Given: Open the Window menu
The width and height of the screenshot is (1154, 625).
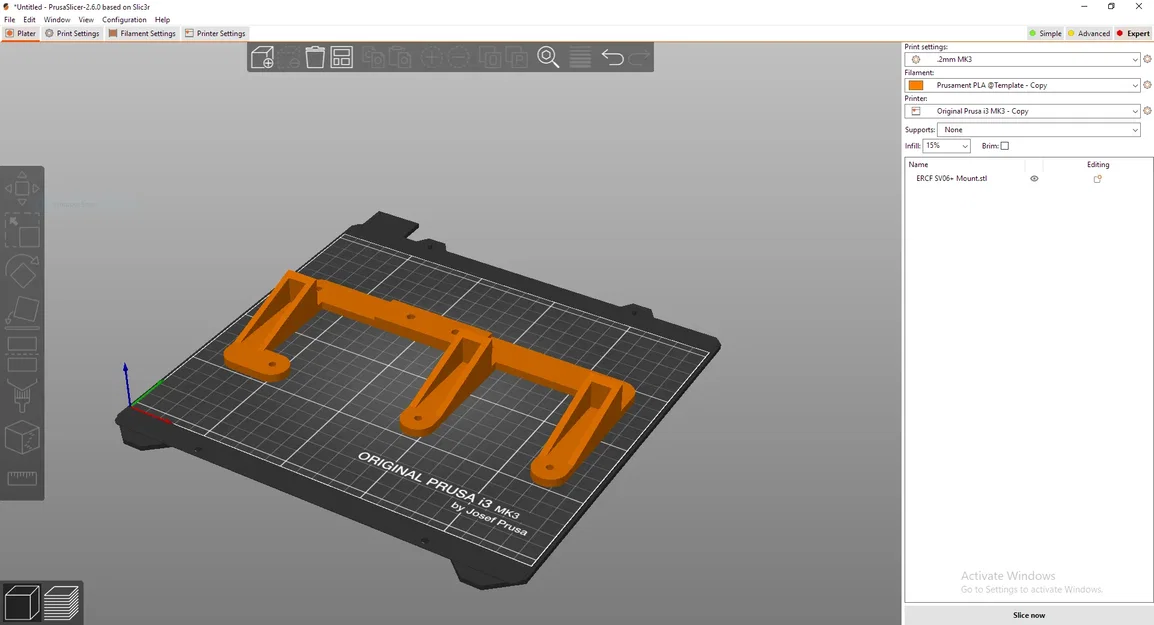Looking at the screenshot, I should tap(57, 20).
